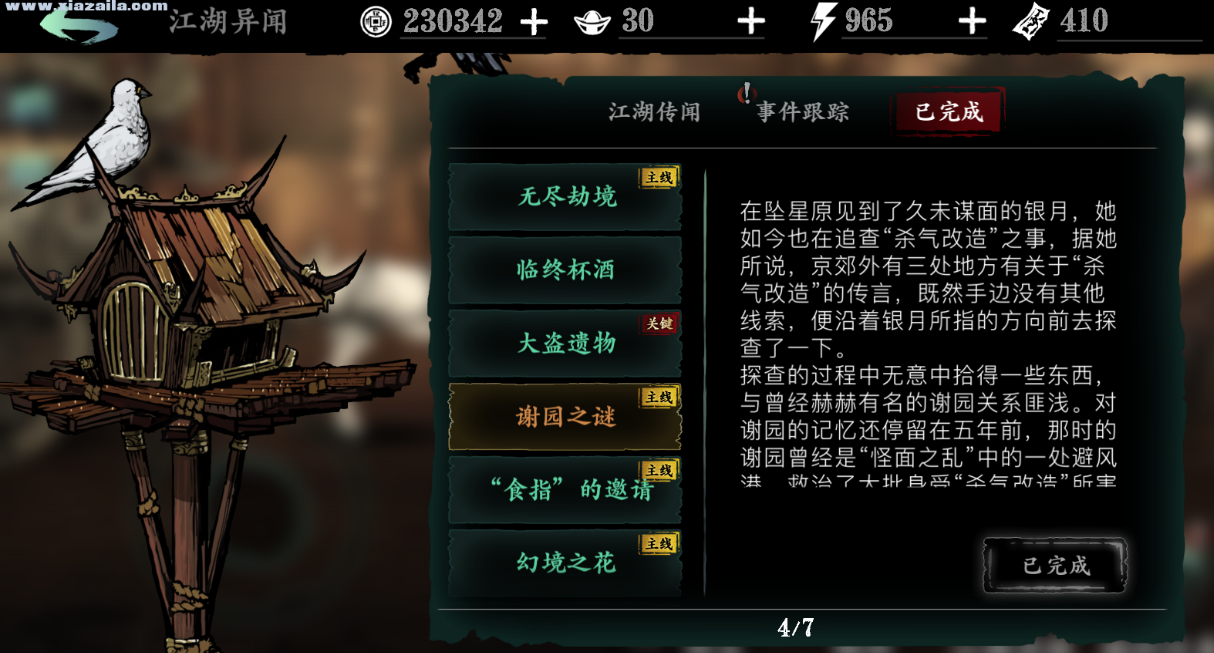Viewport: 1214px width, 653px height.
Task: Open “食指”的邀请 quest entry
Action: click(x=565, y=490)
